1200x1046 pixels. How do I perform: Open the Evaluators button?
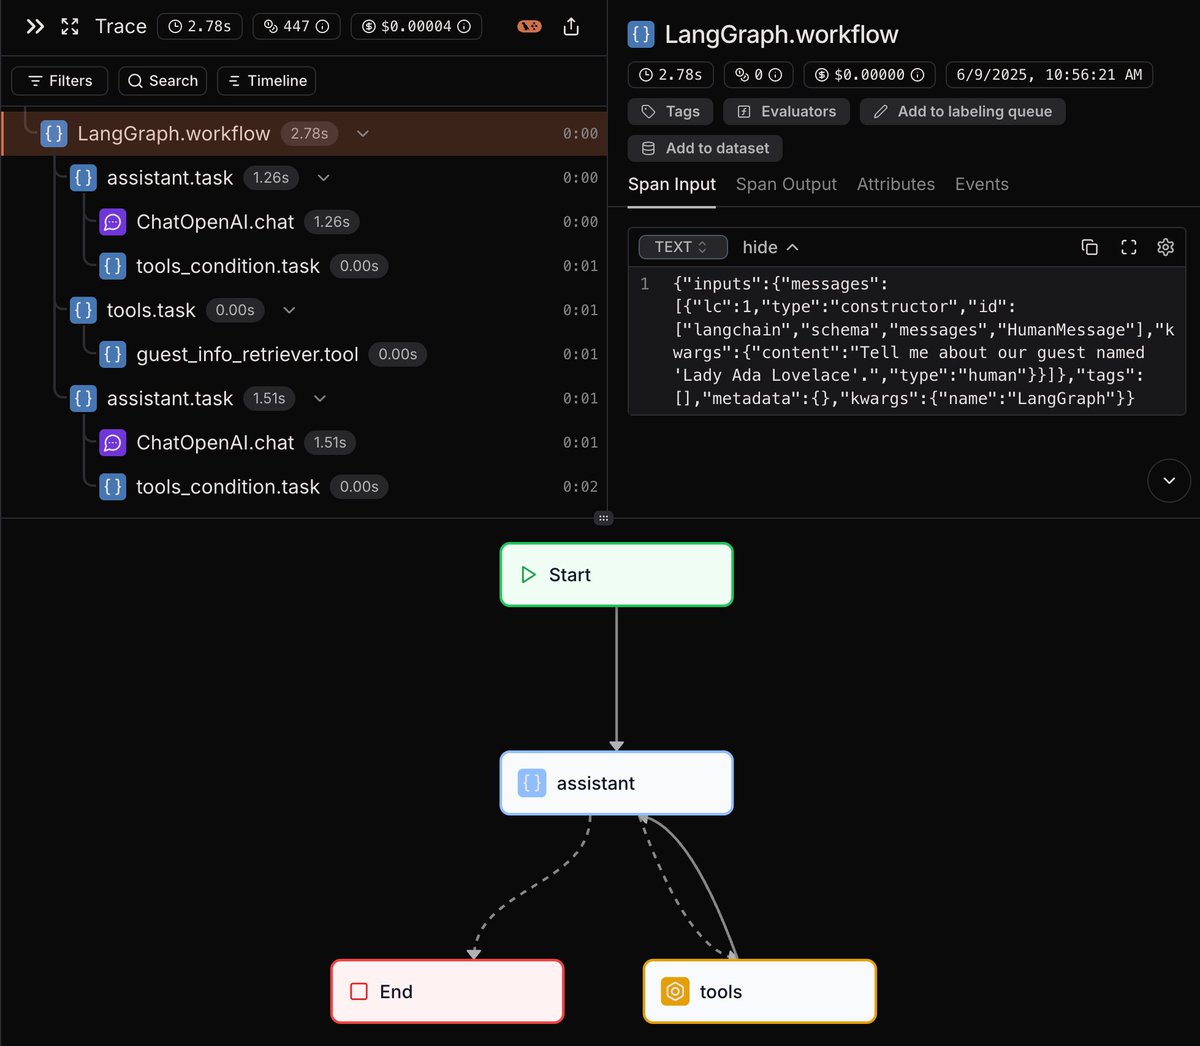pos(787,111)
